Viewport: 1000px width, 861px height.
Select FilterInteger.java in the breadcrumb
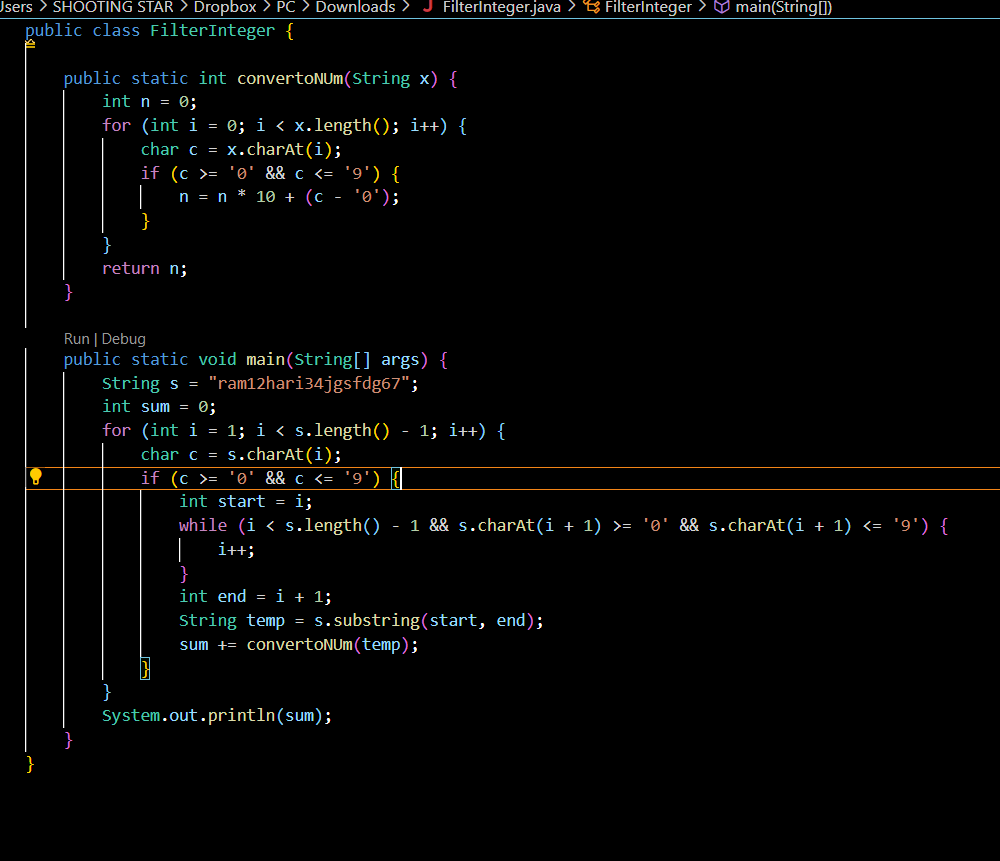(501, 7)
